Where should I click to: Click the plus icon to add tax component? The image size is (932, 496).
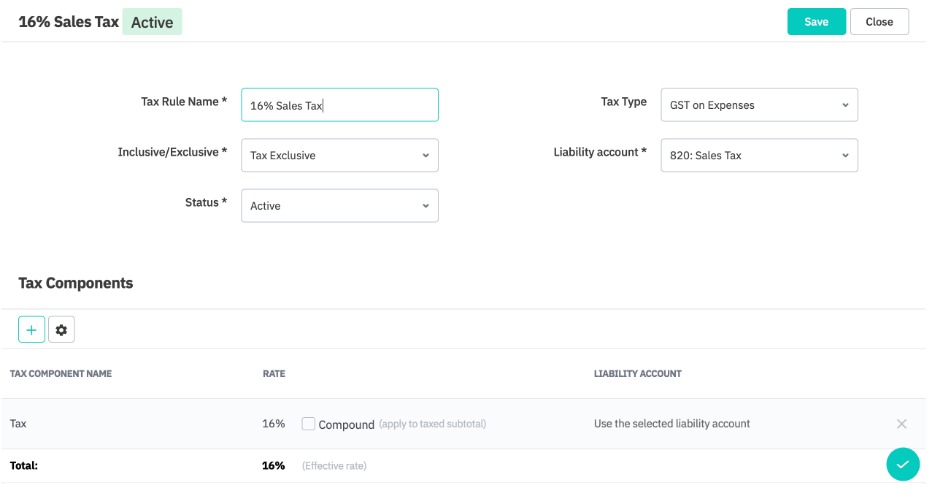click(31, 329)
